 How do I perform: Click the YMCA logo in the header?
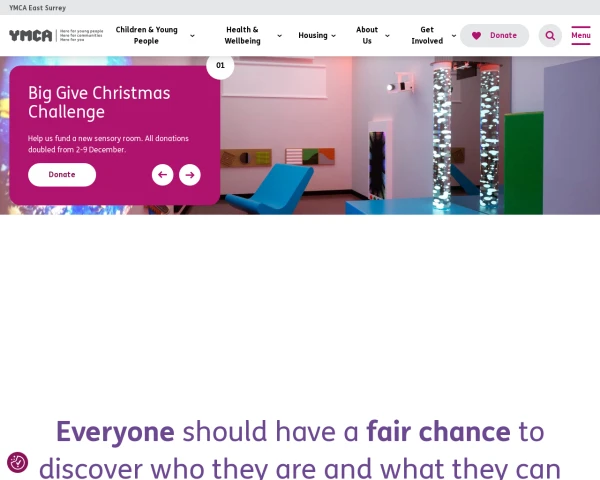(x=56, y=35)
